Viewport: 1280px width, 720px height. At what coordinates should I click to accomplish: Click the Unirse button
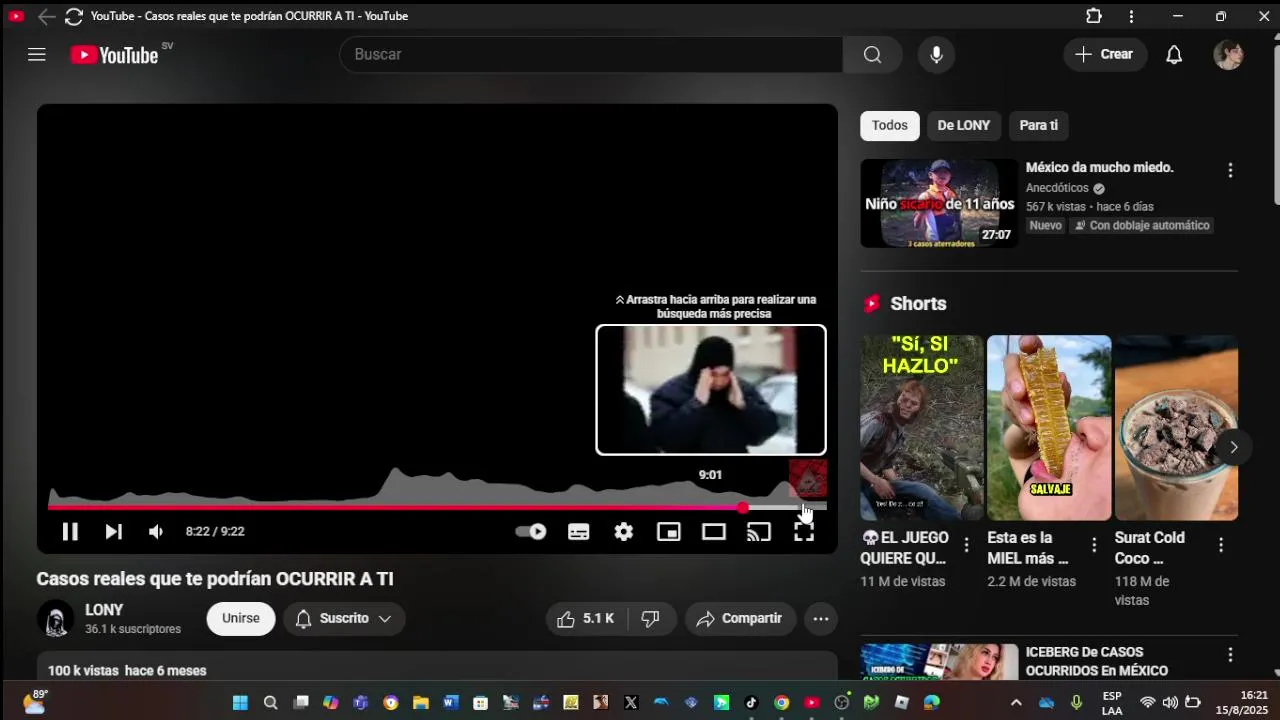pyautogui.click(x=241, y=618)
